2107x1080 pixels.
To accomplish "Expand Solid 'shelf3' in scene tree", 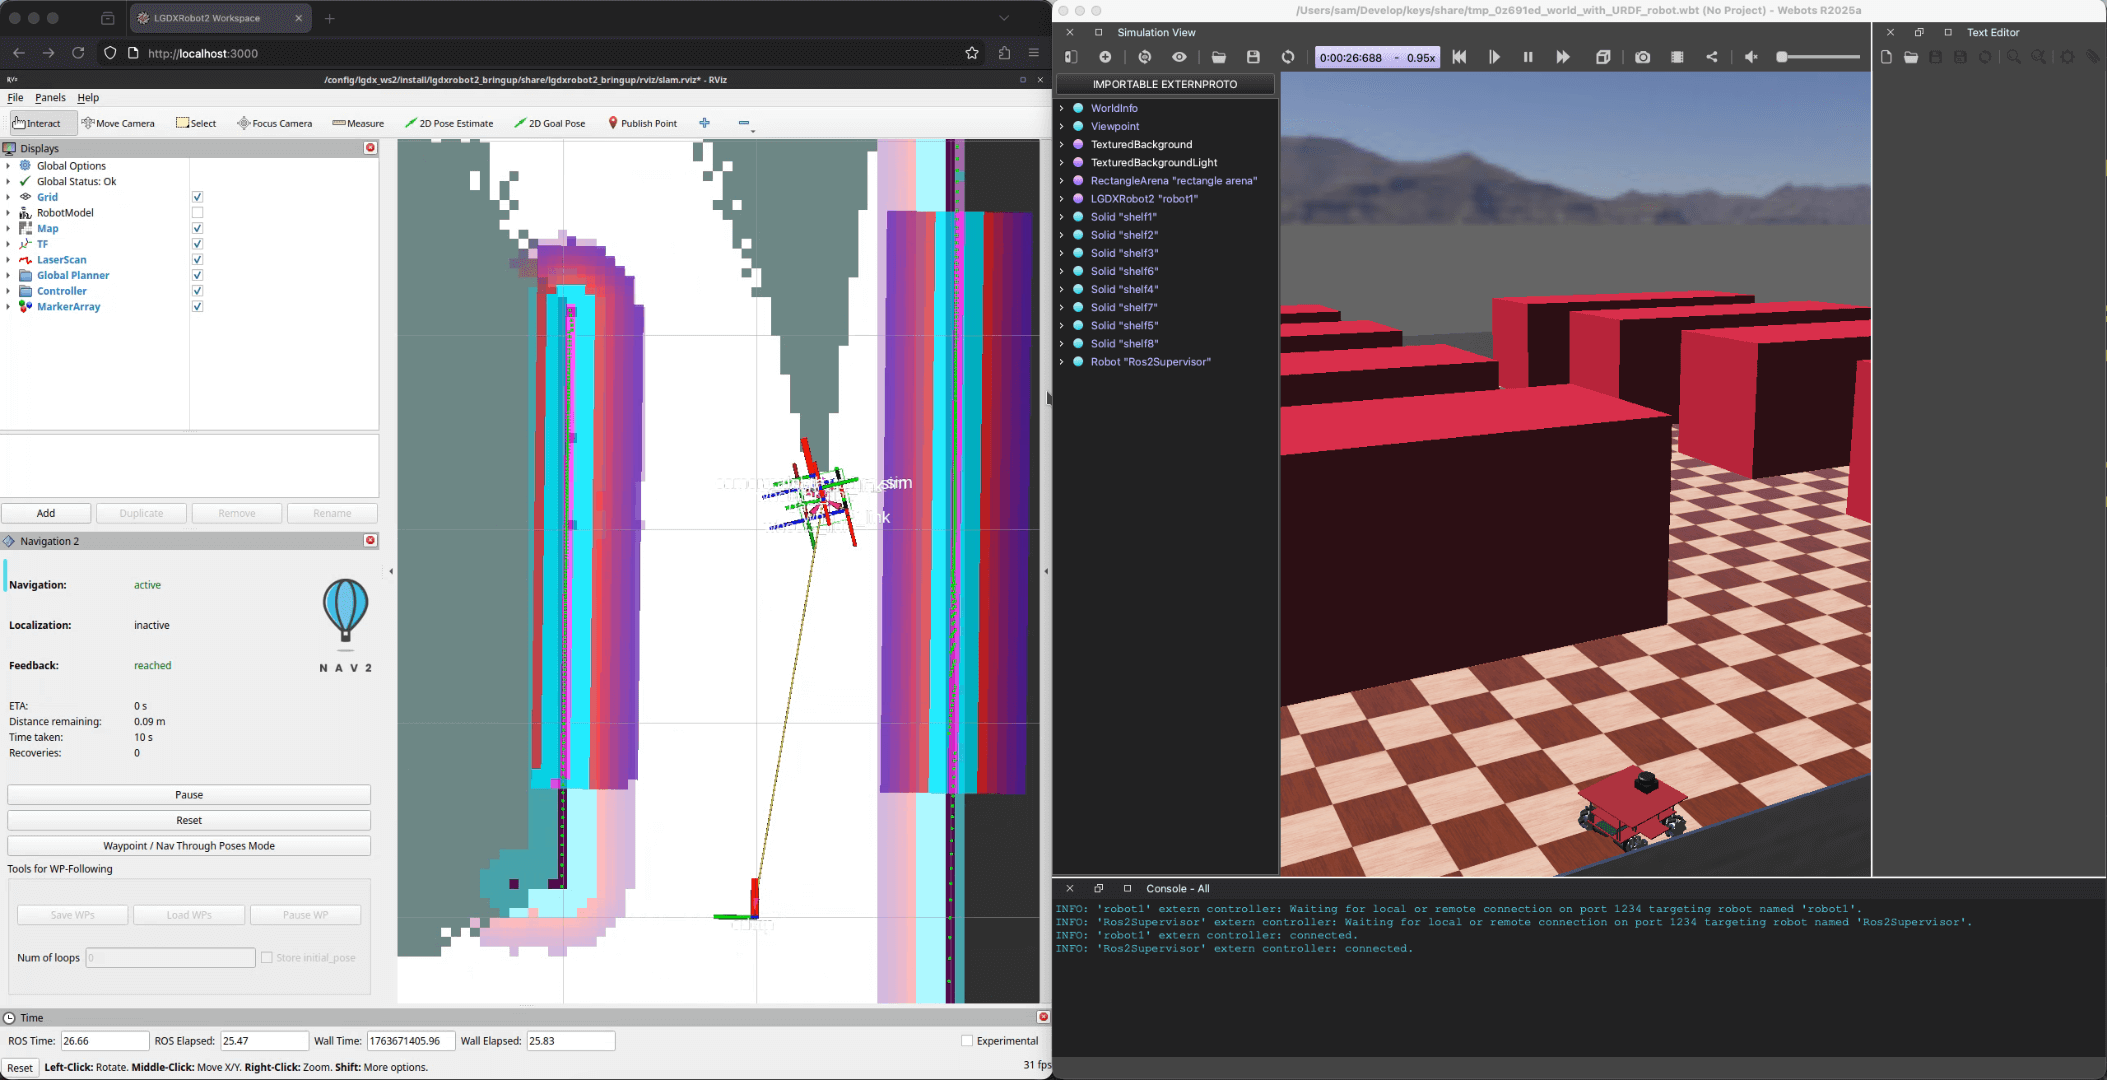I will [x=1062, y=253].
